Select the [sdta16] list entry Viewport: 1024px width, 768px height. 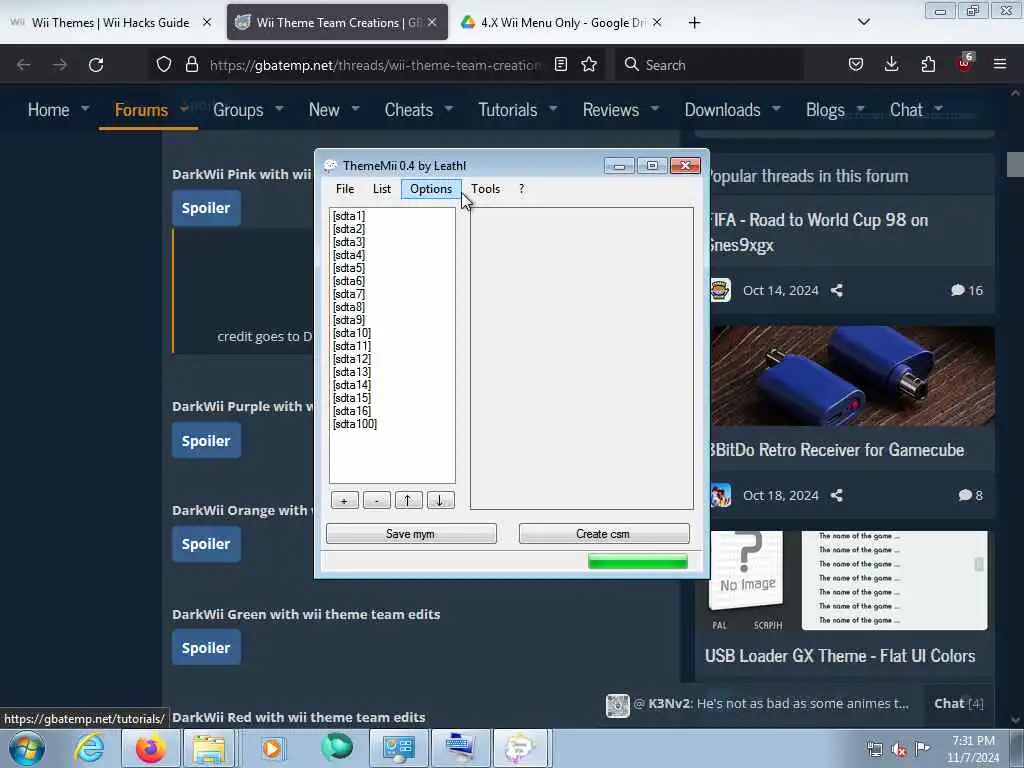point(351,411)
